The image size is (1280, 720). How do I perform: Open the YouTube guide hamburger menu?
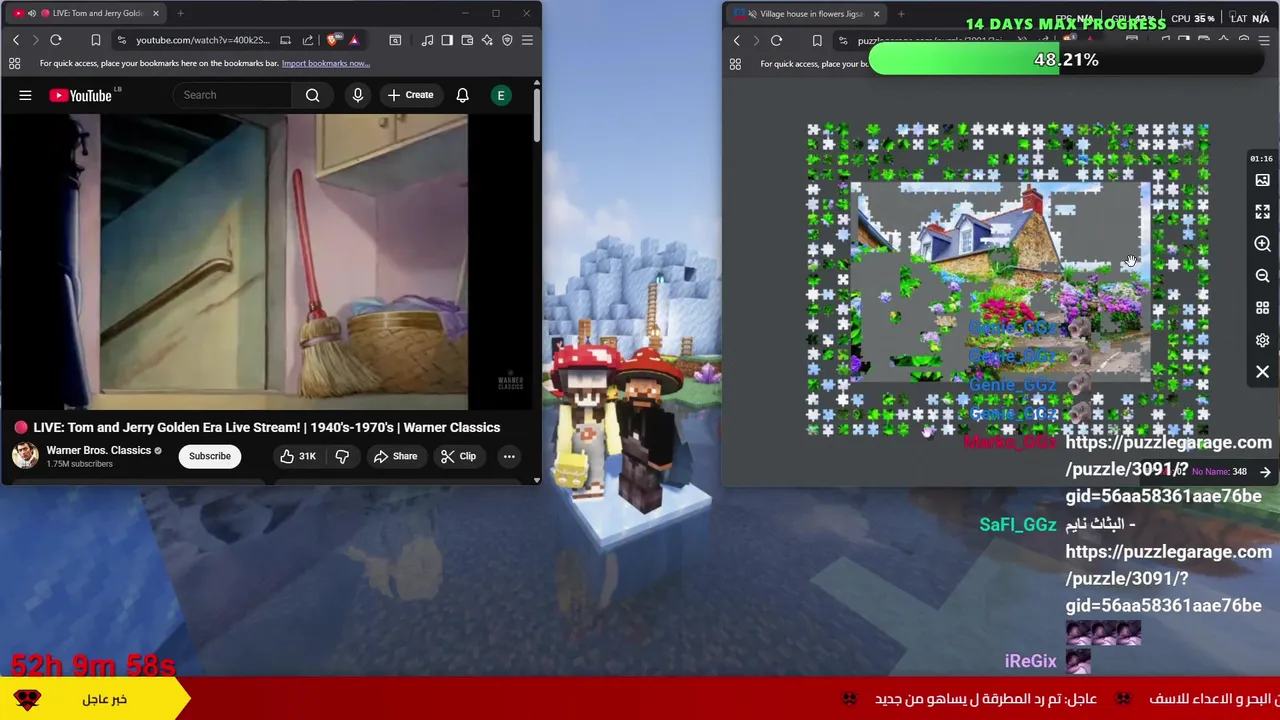(25, 95)
